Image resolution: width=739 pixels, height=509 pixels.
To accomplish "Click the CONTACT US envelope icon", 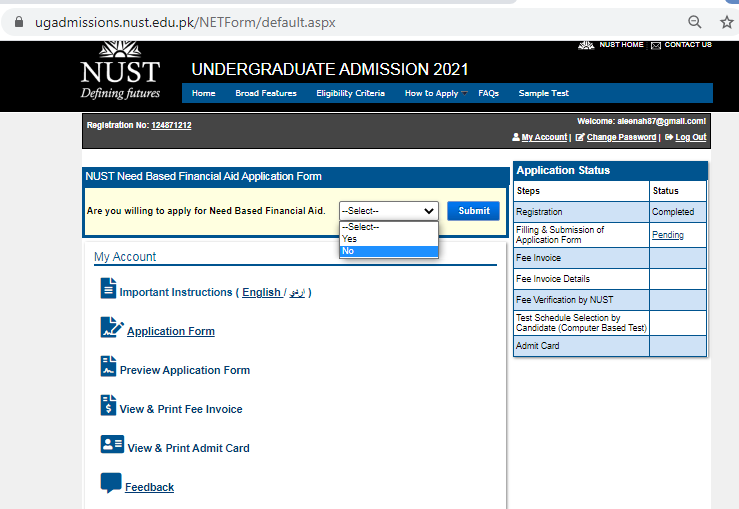I will (x=656, y=45).
